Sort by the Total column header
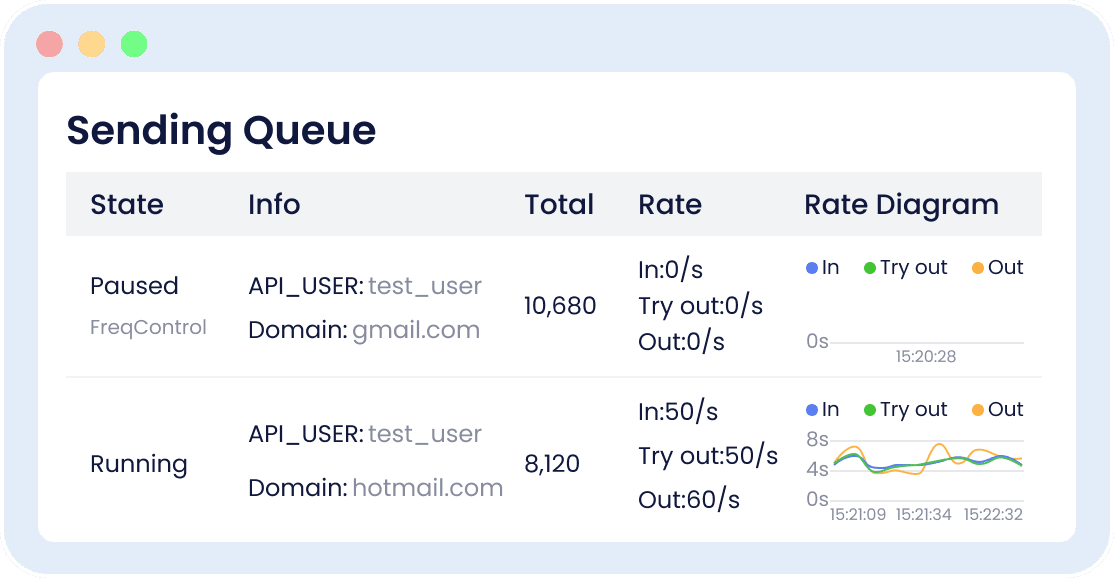The width and height of the screenshot is (1114, 578). click(x=558, y=205)
